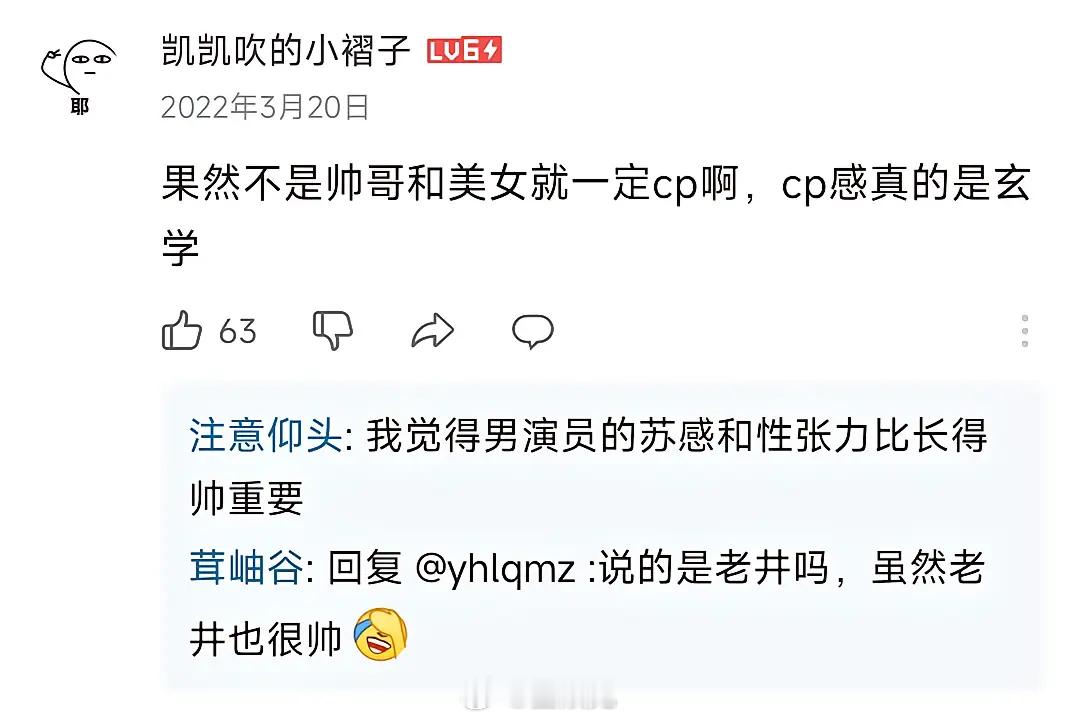The width and height of the screenshot is (1080, 721).
Task: Tap the date 2022年3月20日
Action: (265, 107)
